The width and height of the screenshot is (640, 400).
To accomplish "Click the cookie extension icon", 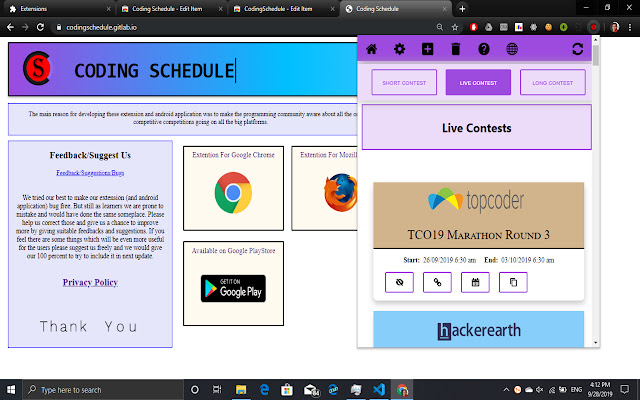I will pos(549,27).
